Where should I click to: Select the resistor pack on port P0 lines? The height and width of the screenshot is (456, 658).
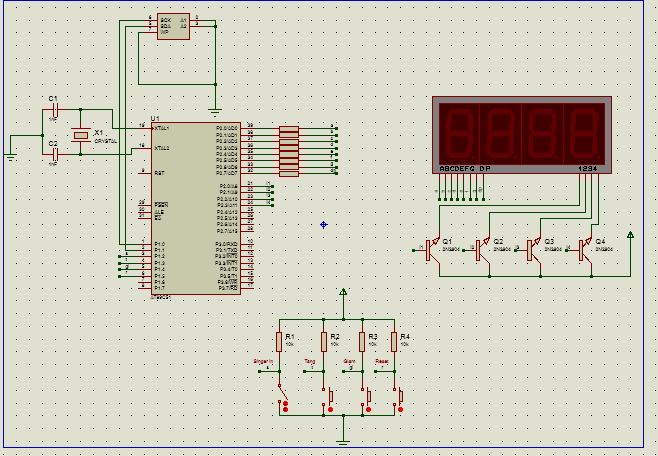click(x=289, y=151)
